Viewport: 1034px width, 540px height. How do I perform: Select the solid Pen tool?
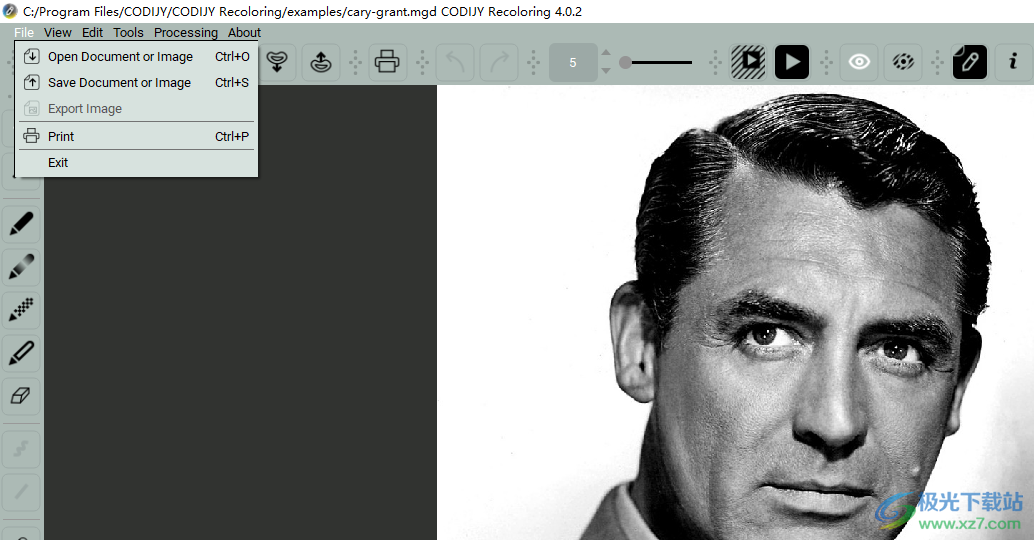(x=21, y=223)
